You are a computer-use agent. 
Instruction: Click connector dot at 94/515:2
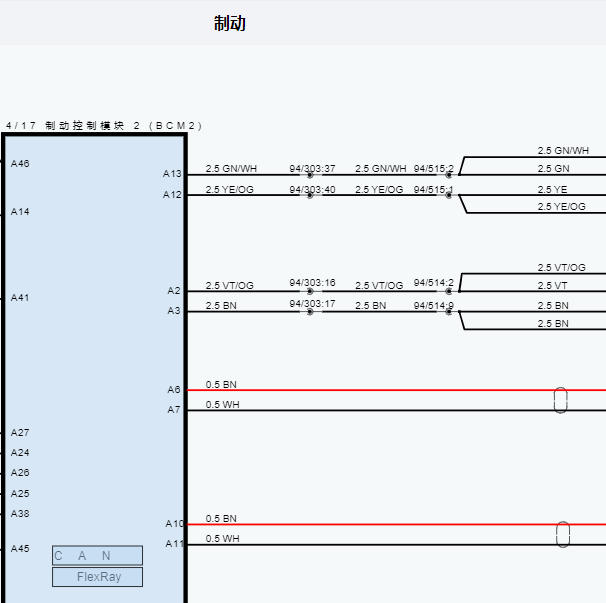pos(448,175)
